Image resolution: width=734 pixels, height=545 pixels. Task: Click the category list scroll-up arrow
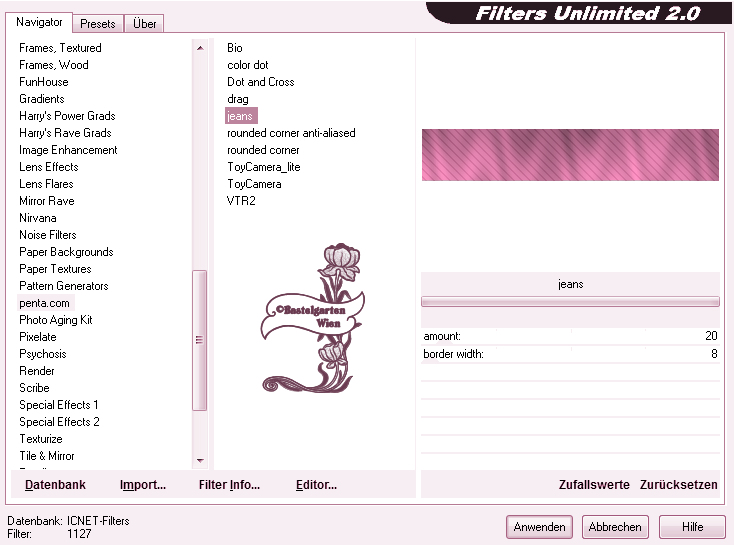tap(200, 48)
